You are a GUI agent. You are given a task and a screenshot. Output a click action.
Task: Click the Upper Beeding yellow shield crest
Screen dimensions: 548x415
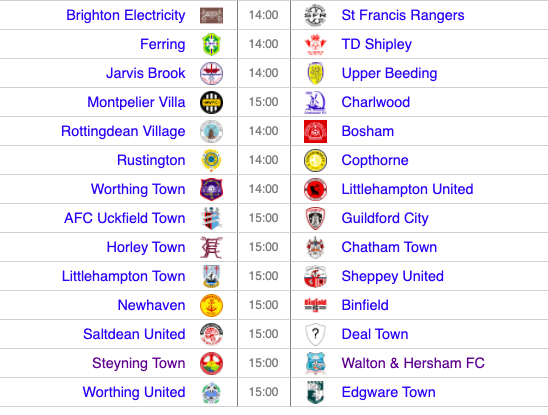point(315,73)
